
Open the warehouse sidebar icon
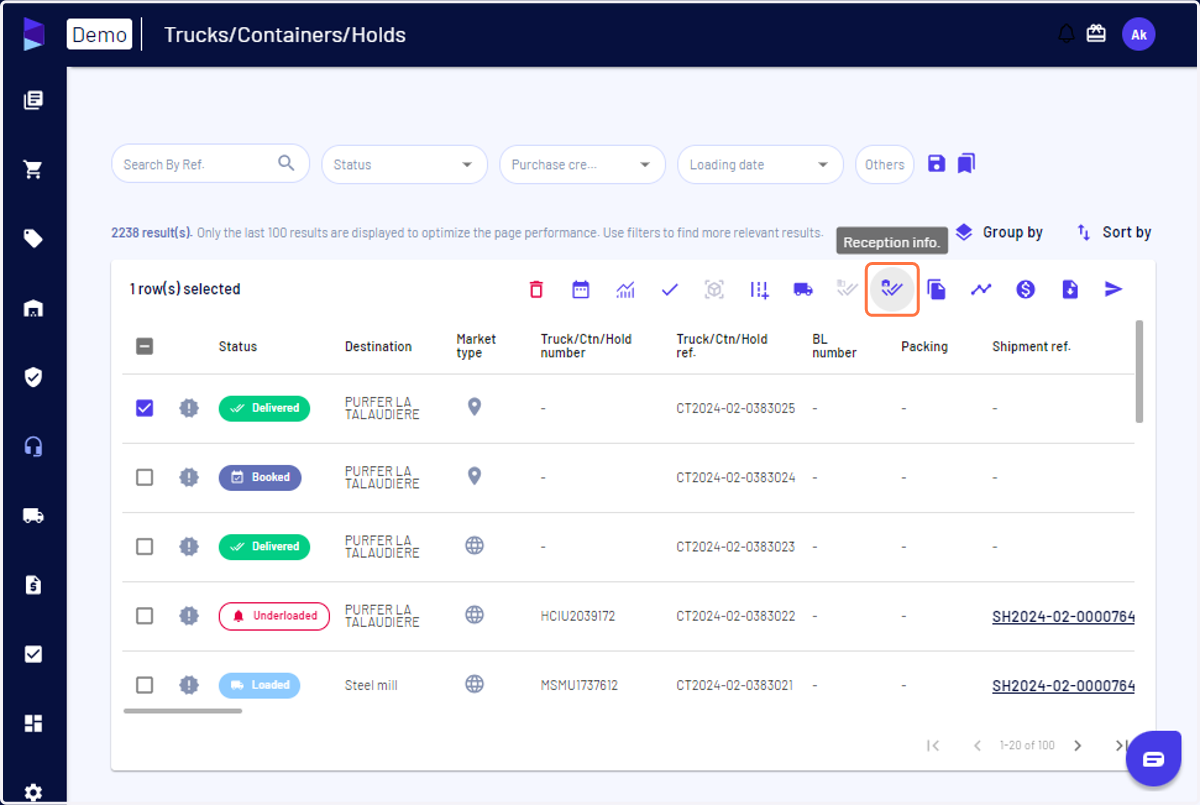point(33,308)
